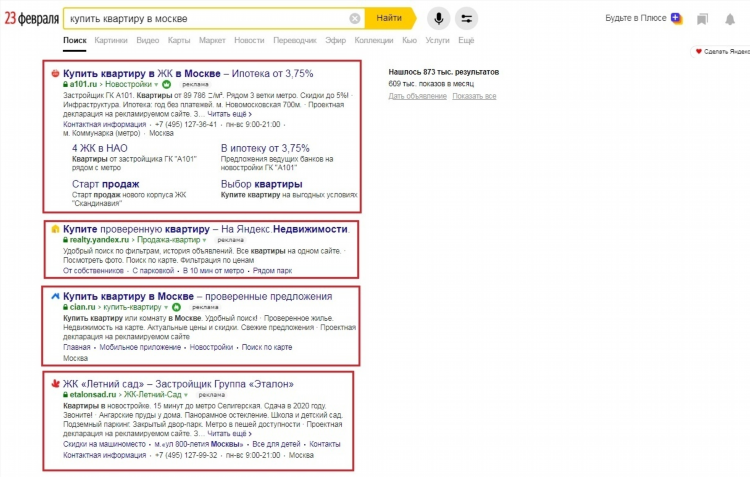Click the С парковкой quick link

(153, 271)
